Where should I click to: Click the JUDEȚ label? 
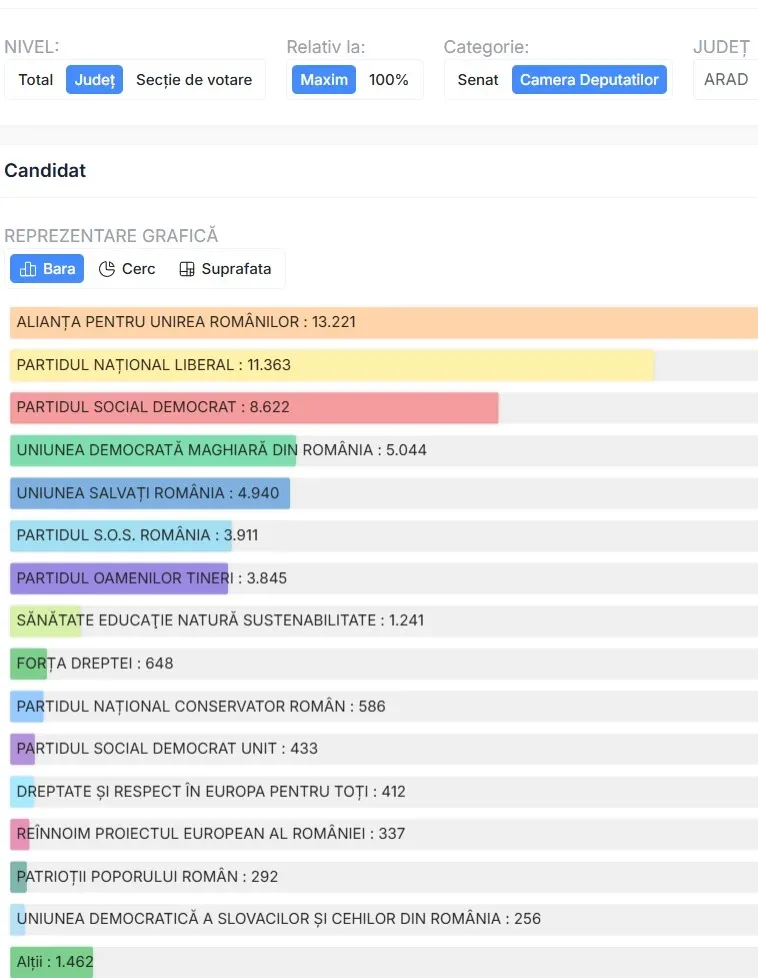[721, 47]
